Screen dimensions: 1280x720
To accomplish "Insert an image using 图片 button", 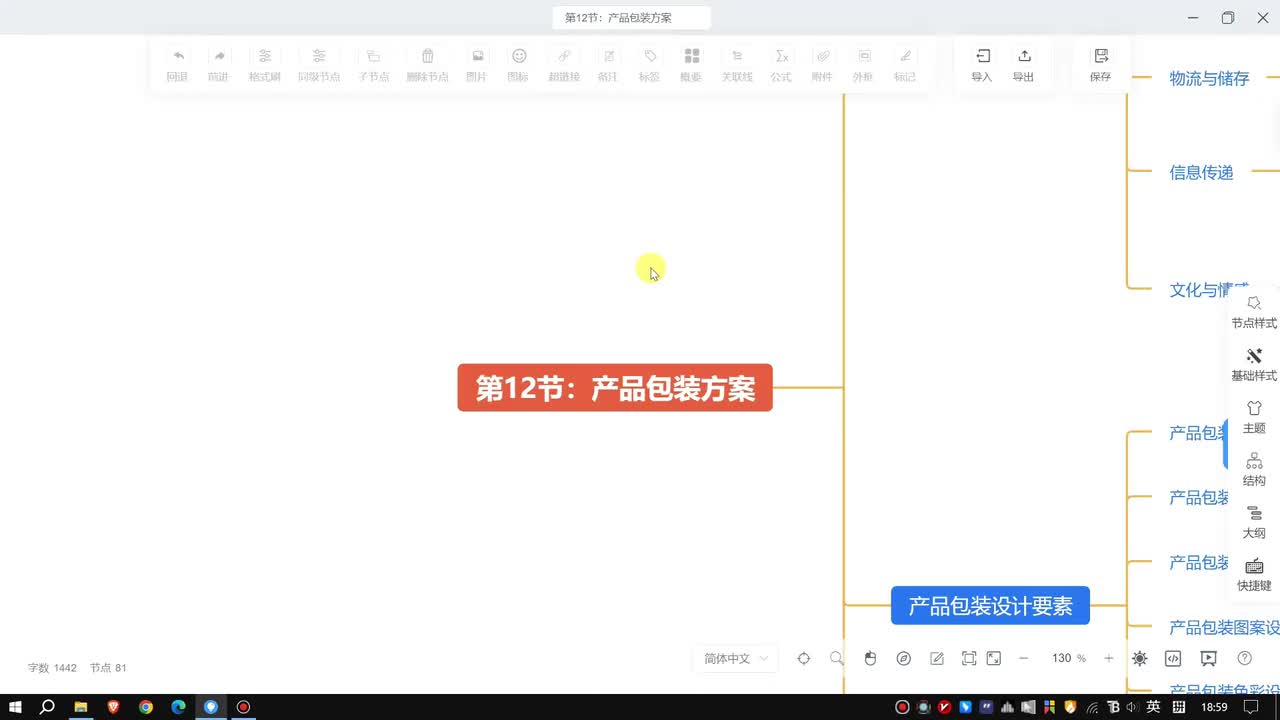I will [x=477, y=65].
